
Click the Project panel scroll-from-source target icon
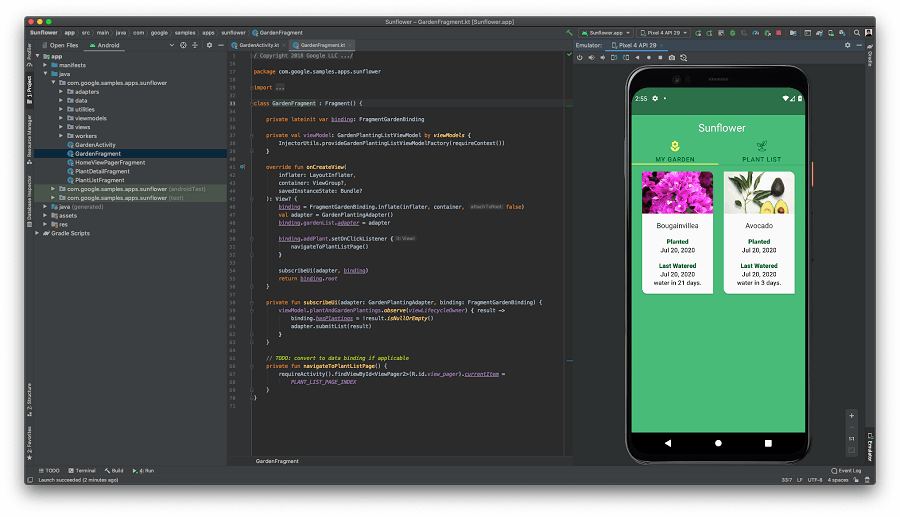pos(183,45)
